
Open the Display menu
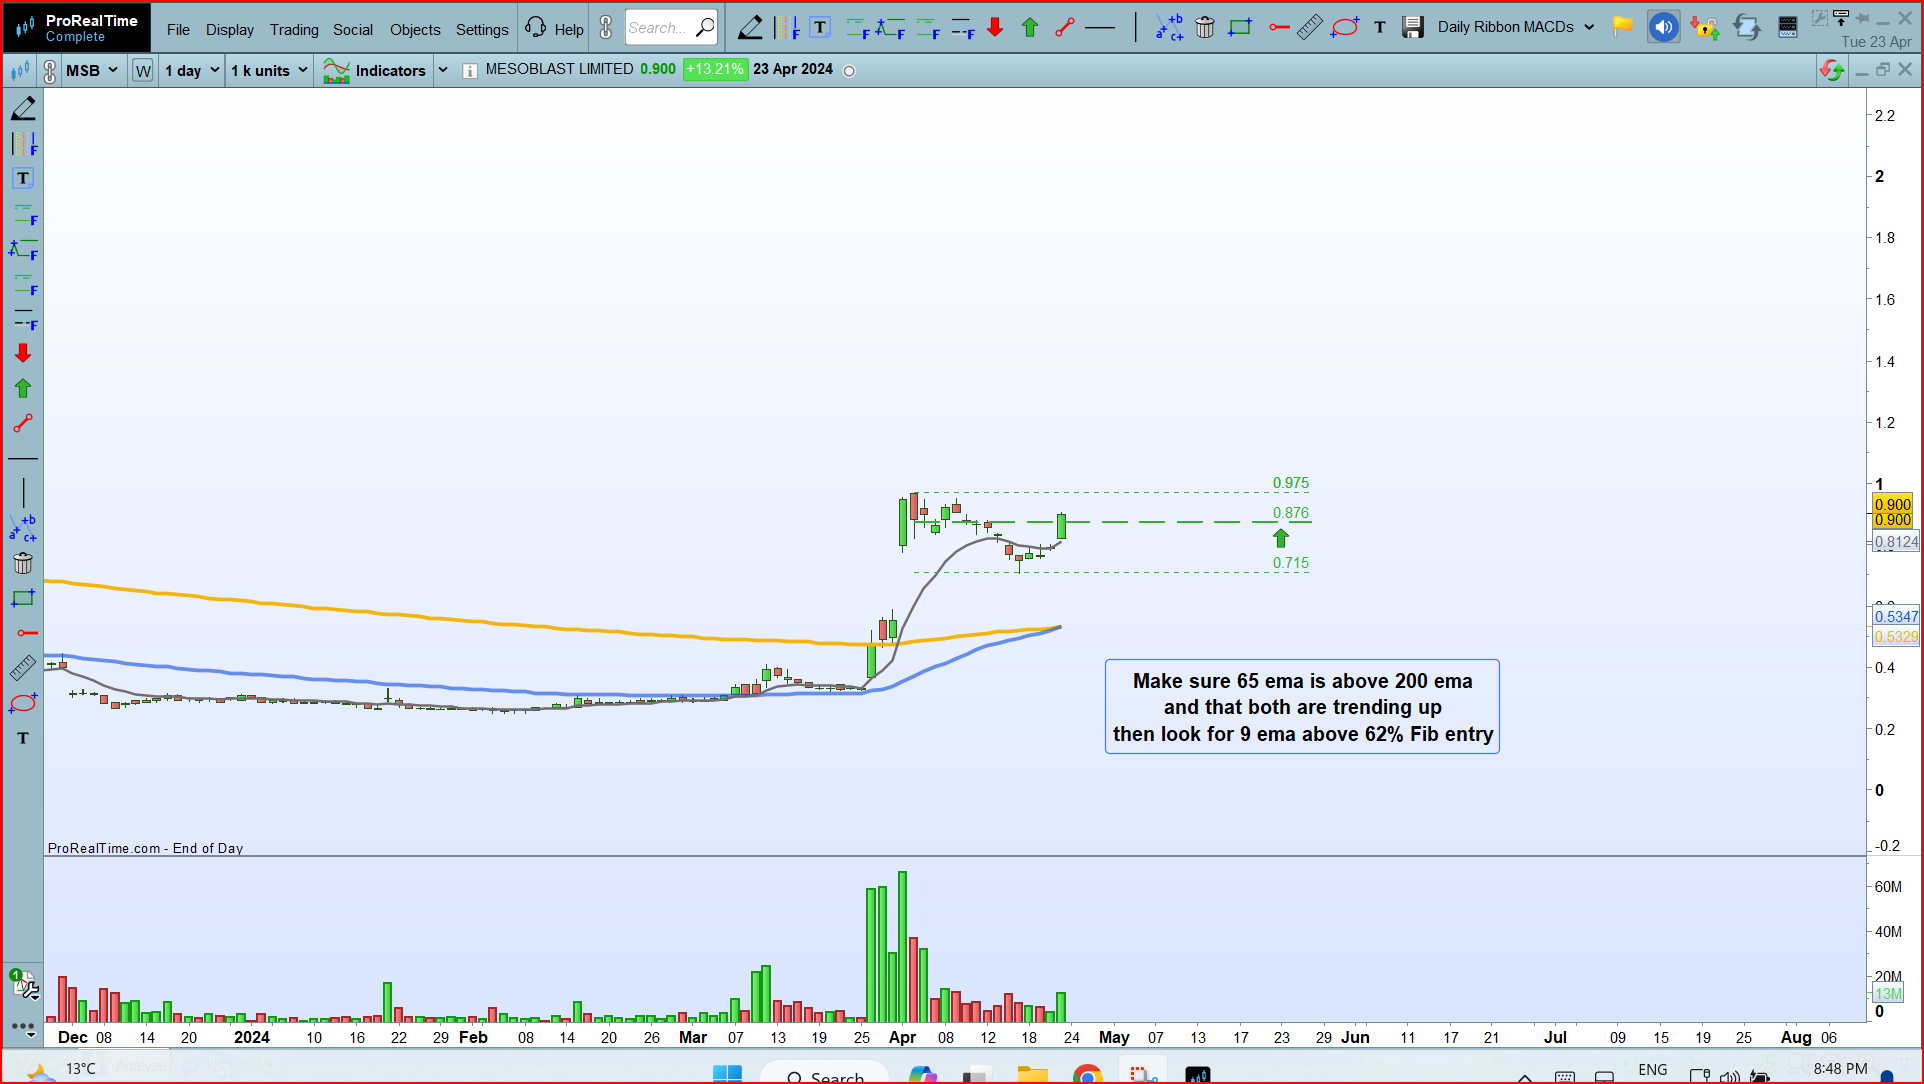pyautogui.click(x=230, y=29)
